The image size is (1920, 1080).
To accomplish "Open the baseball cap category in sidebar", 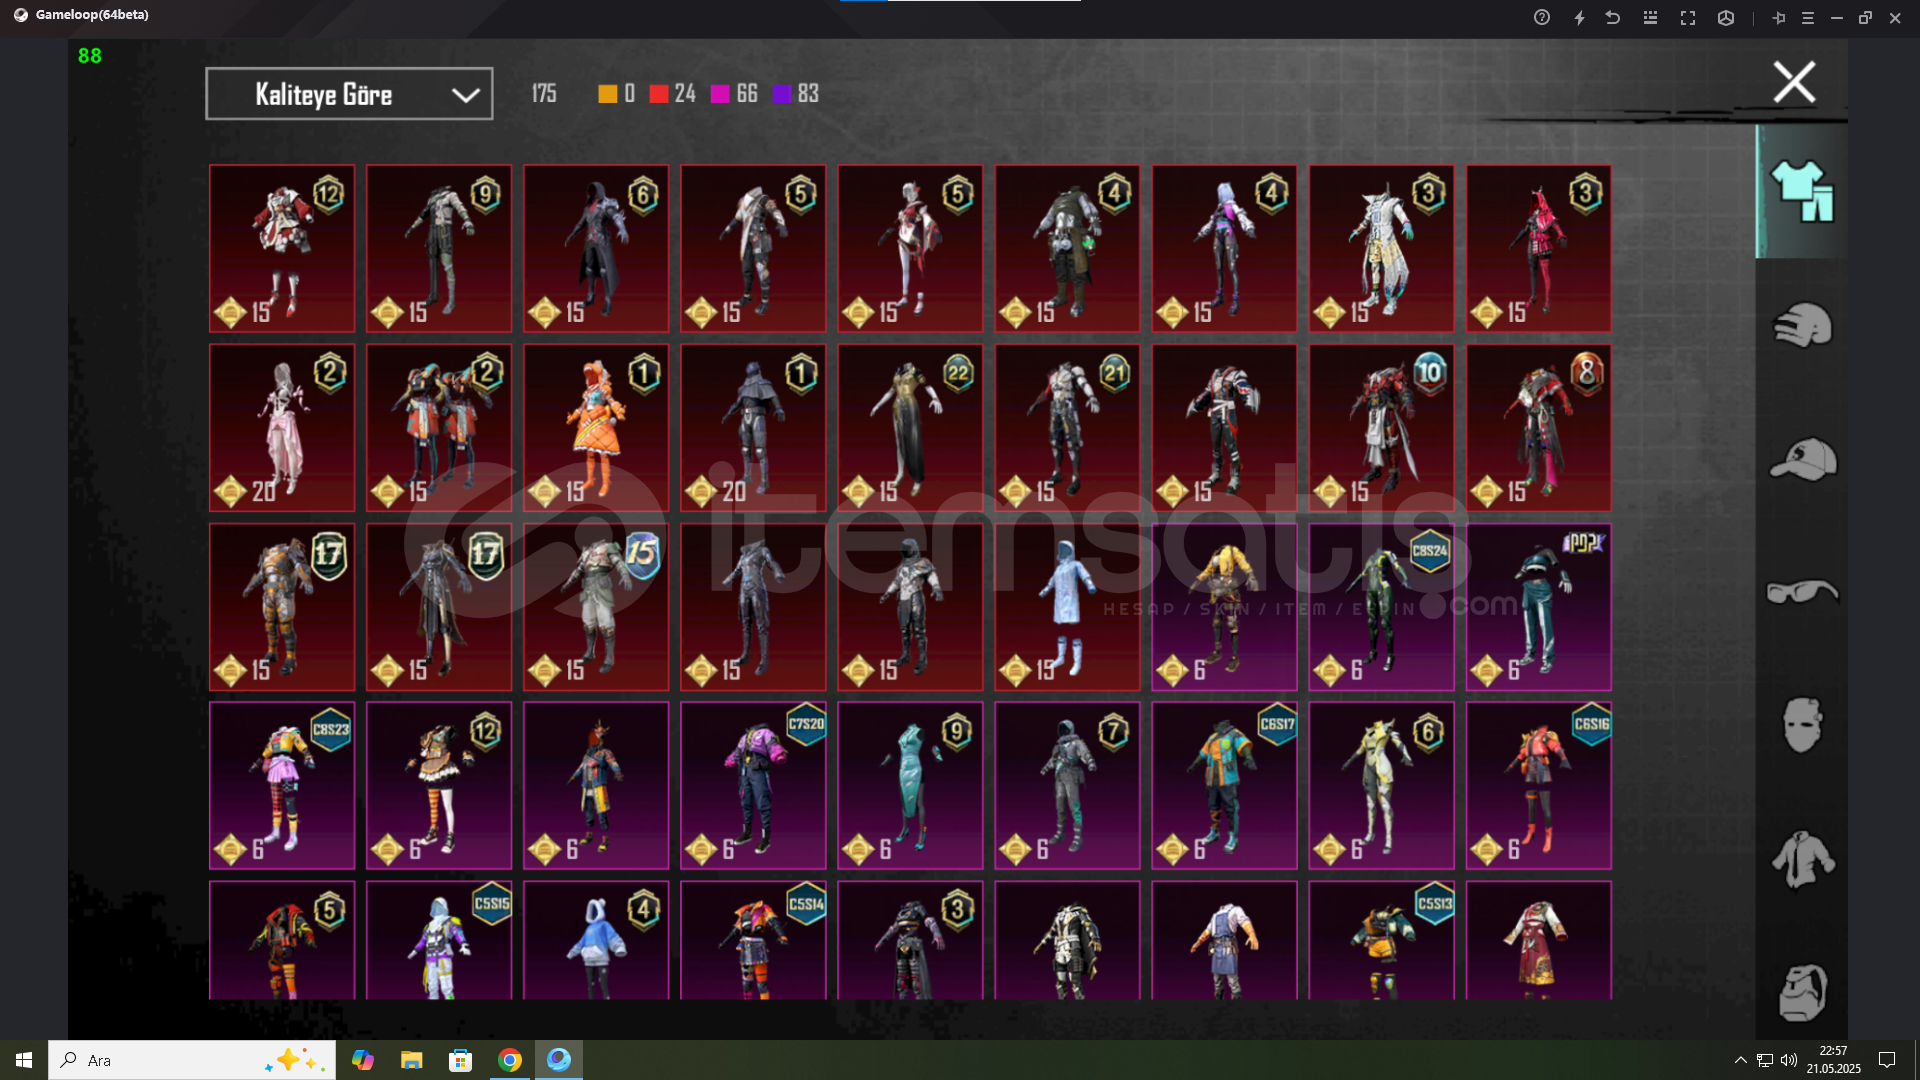I will coord(1802,459).
